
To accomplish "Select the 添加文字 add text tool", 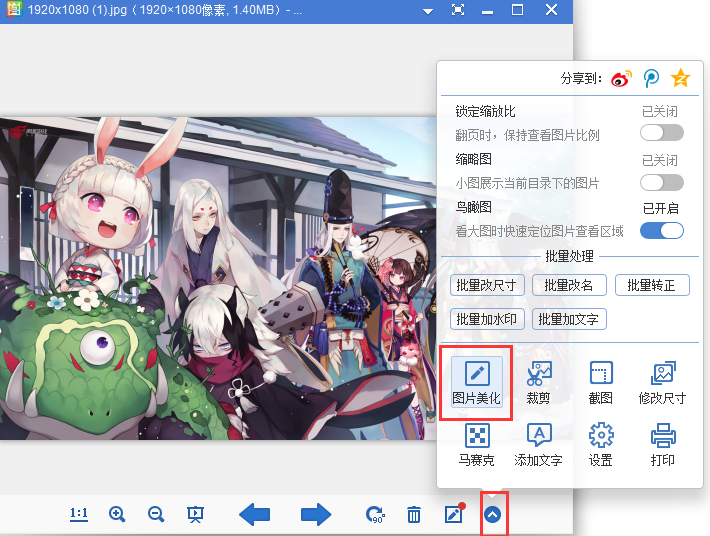I will coord(539,445).
